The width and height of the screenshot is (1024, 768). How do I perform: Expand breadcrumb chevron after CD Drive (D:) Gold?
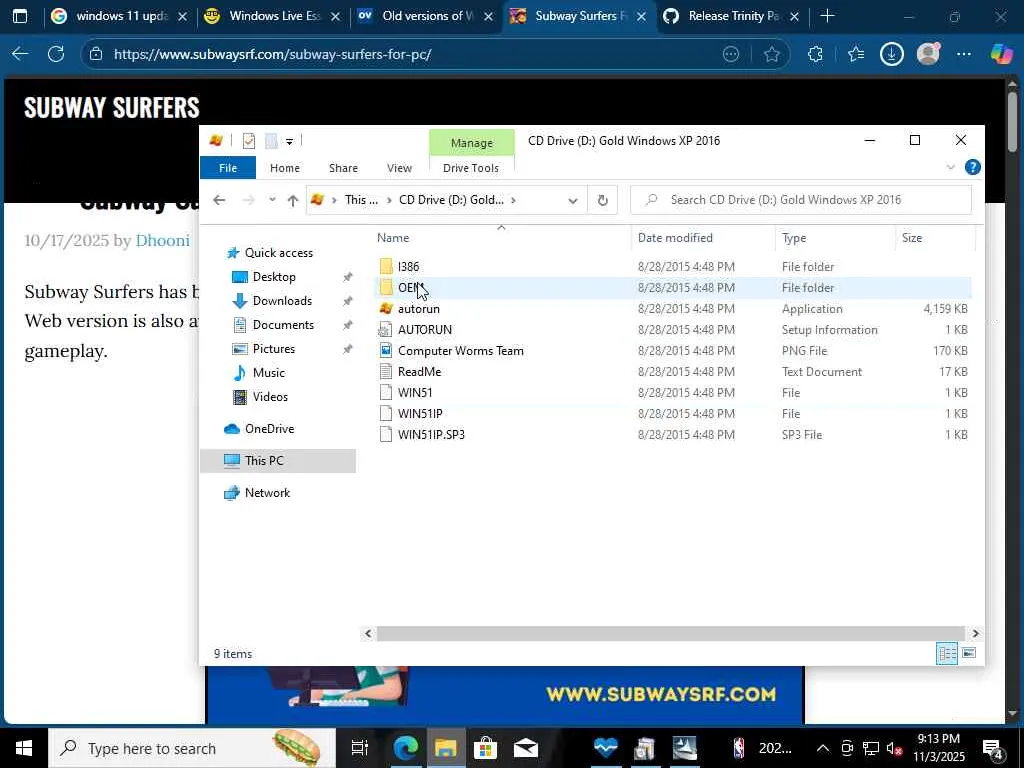tap(513, 200)
